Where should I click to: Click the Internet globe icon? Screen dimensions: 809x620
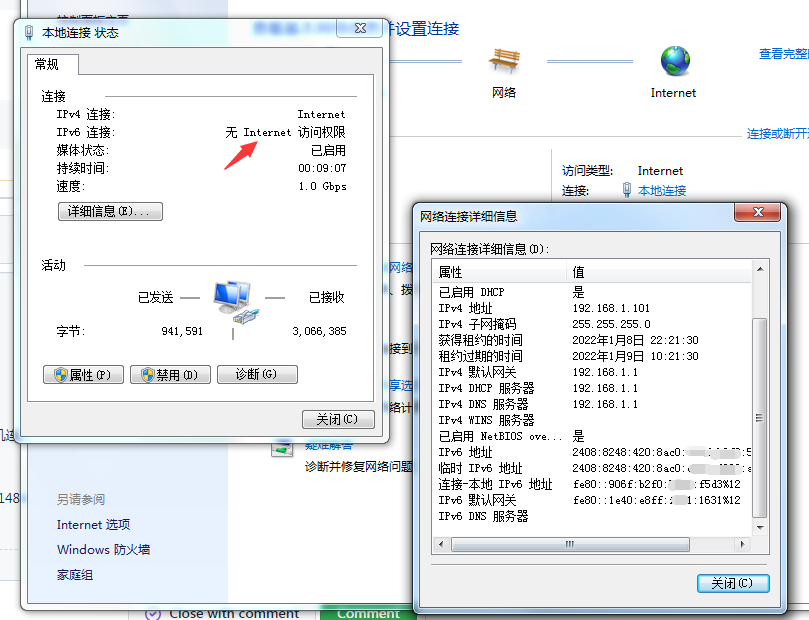(672, 62)
